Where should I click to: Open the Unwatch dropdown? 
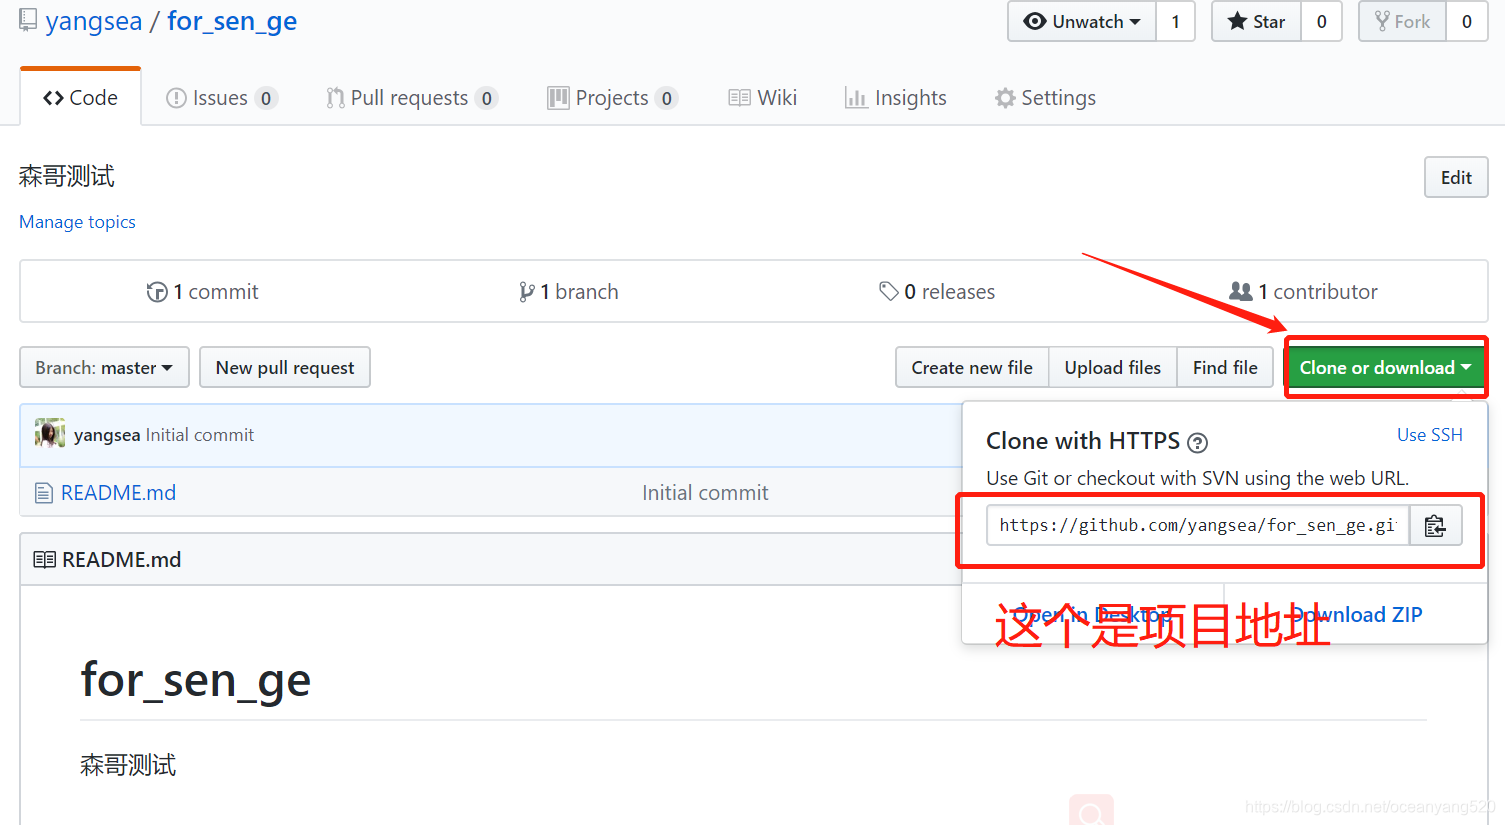tap(1082, 21)
